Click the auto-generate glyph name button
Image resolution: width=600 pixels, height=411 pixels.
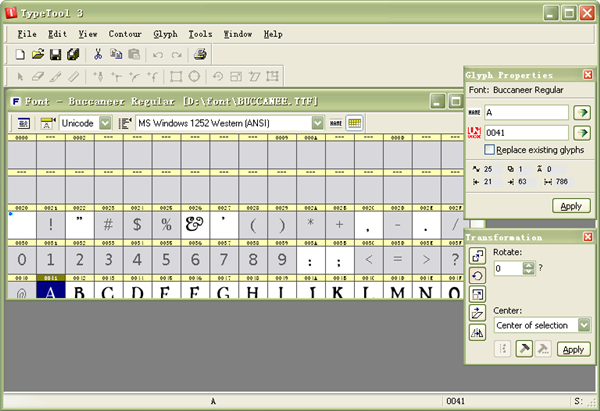coord(581,112)
